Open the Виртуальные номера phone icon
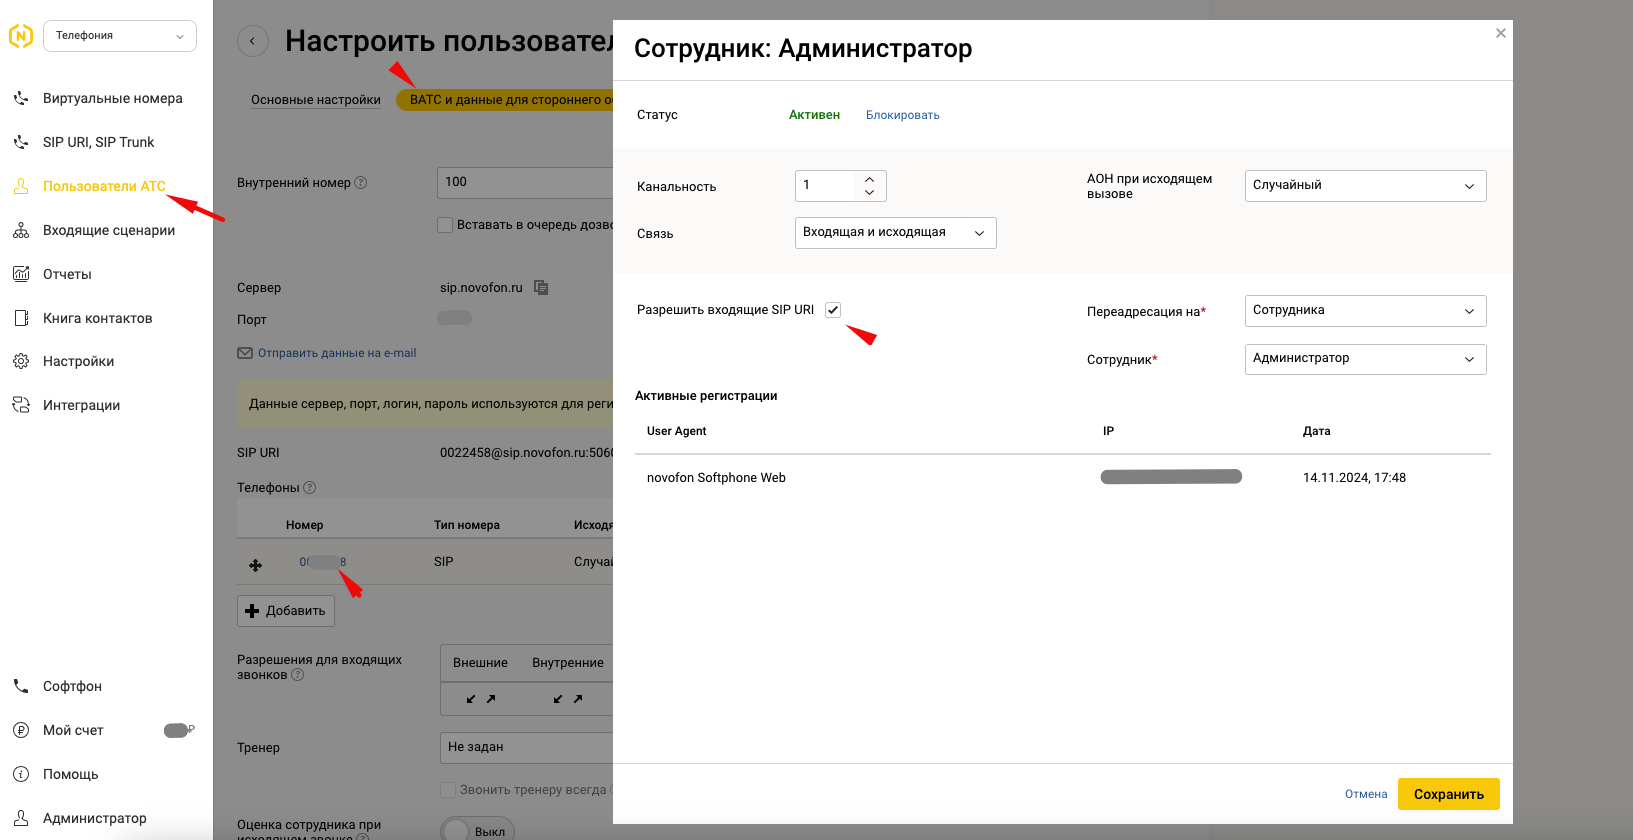Image resolution: width=1633 pixels, height=840 pixels. click(x=21, y=98)
